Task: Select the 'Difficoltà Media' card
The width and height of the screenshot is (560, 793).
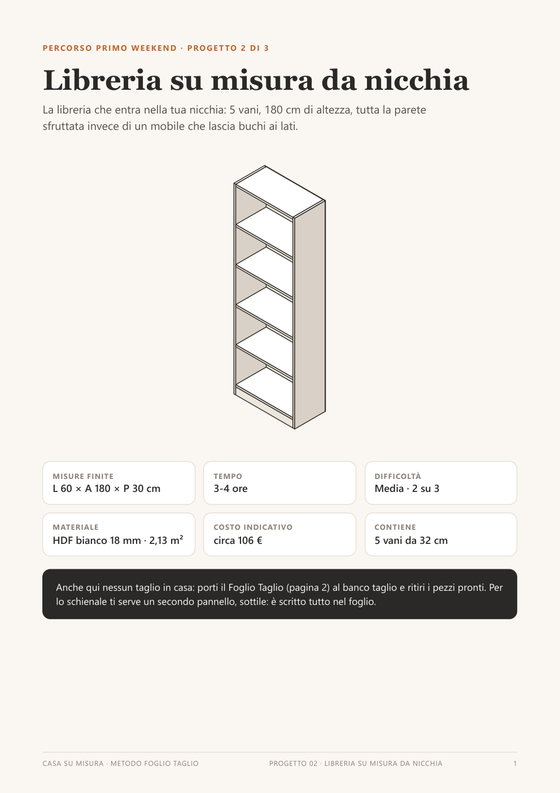Action: (441, 483)
